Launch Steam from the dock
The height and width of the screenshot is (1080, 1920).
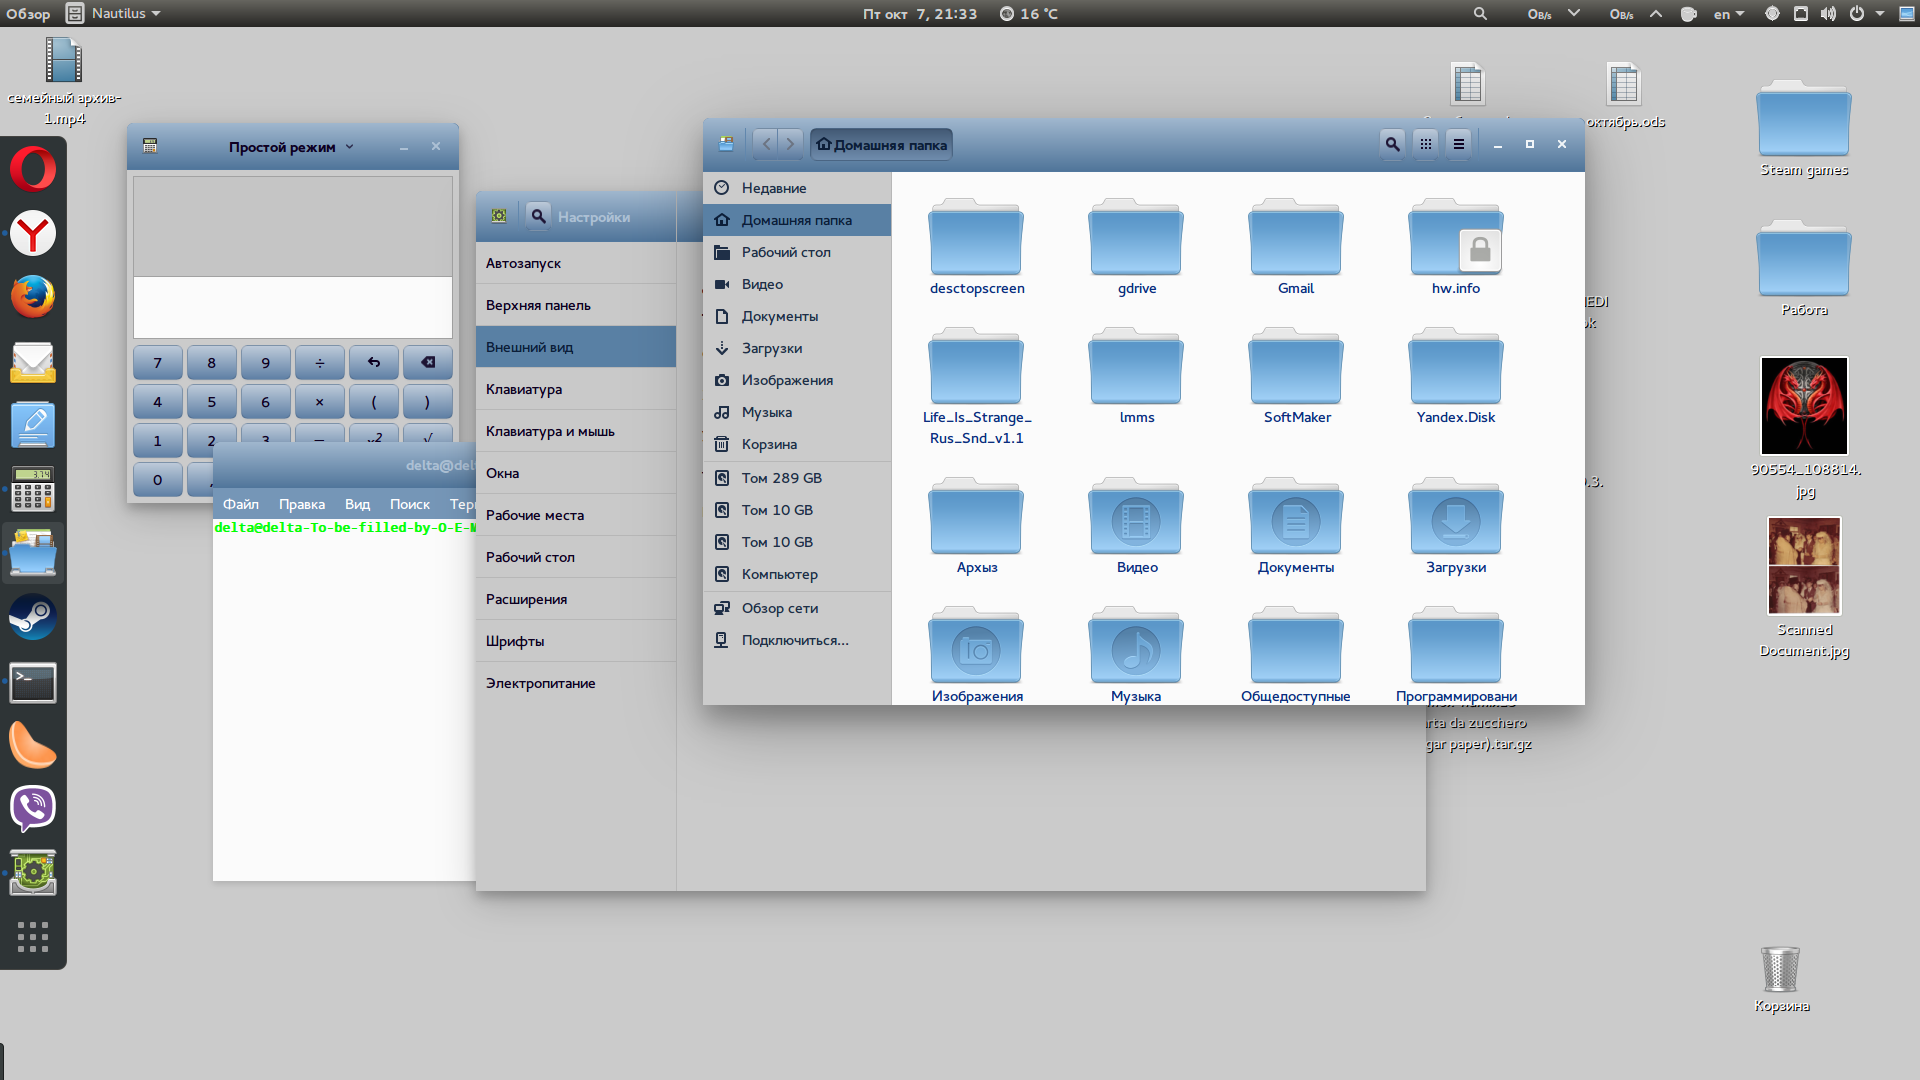pos(33,617)
